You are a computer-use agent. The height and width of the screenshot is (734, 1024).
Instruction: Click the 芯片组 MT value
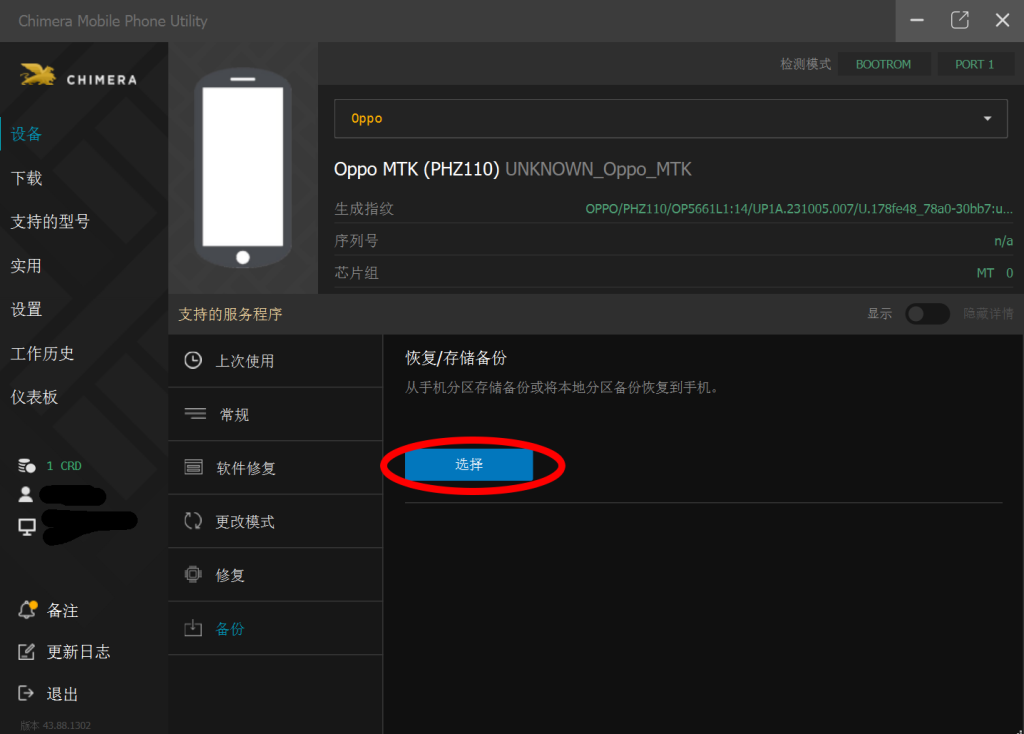point(995,273)
